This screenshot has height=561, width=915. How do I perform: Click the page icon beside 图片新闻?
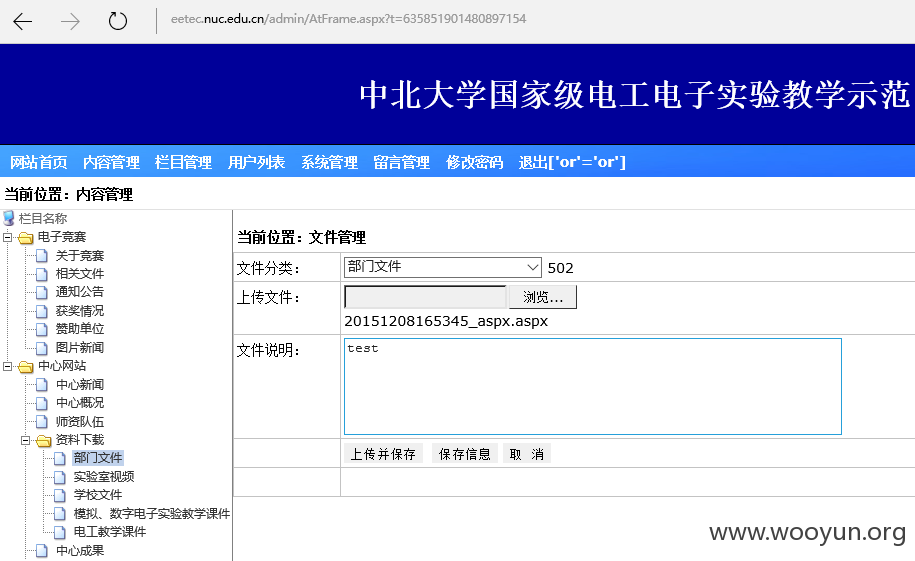pos(41,348)
